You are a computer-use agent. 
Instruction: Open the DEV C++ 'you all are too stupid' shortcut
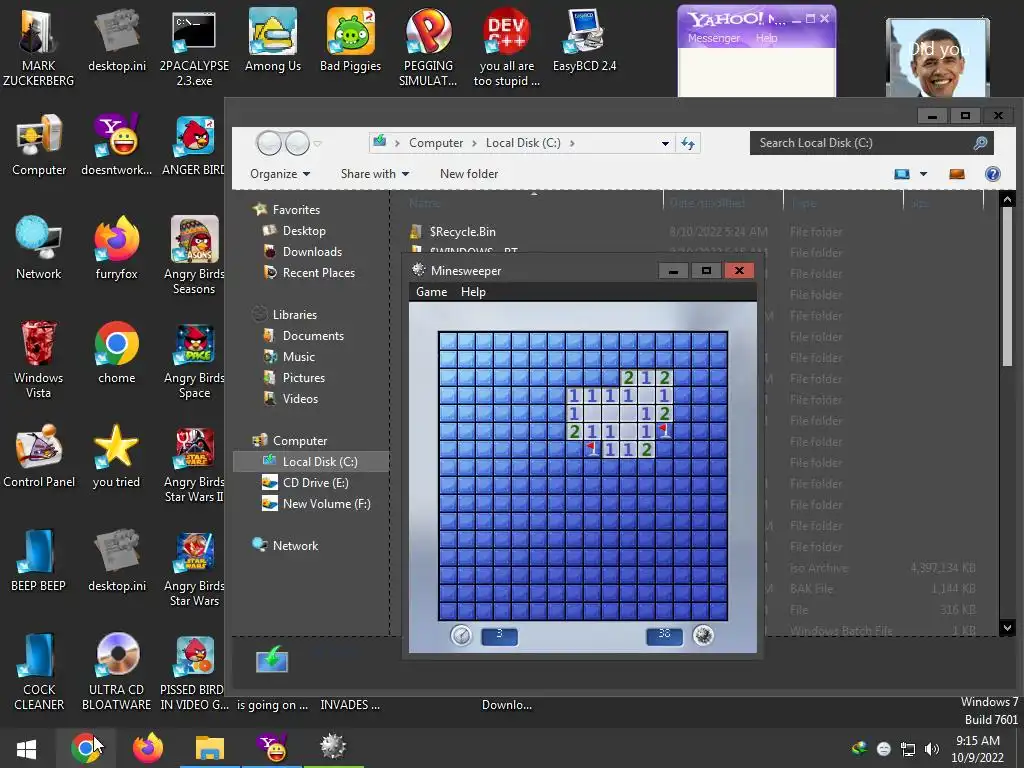506,46
